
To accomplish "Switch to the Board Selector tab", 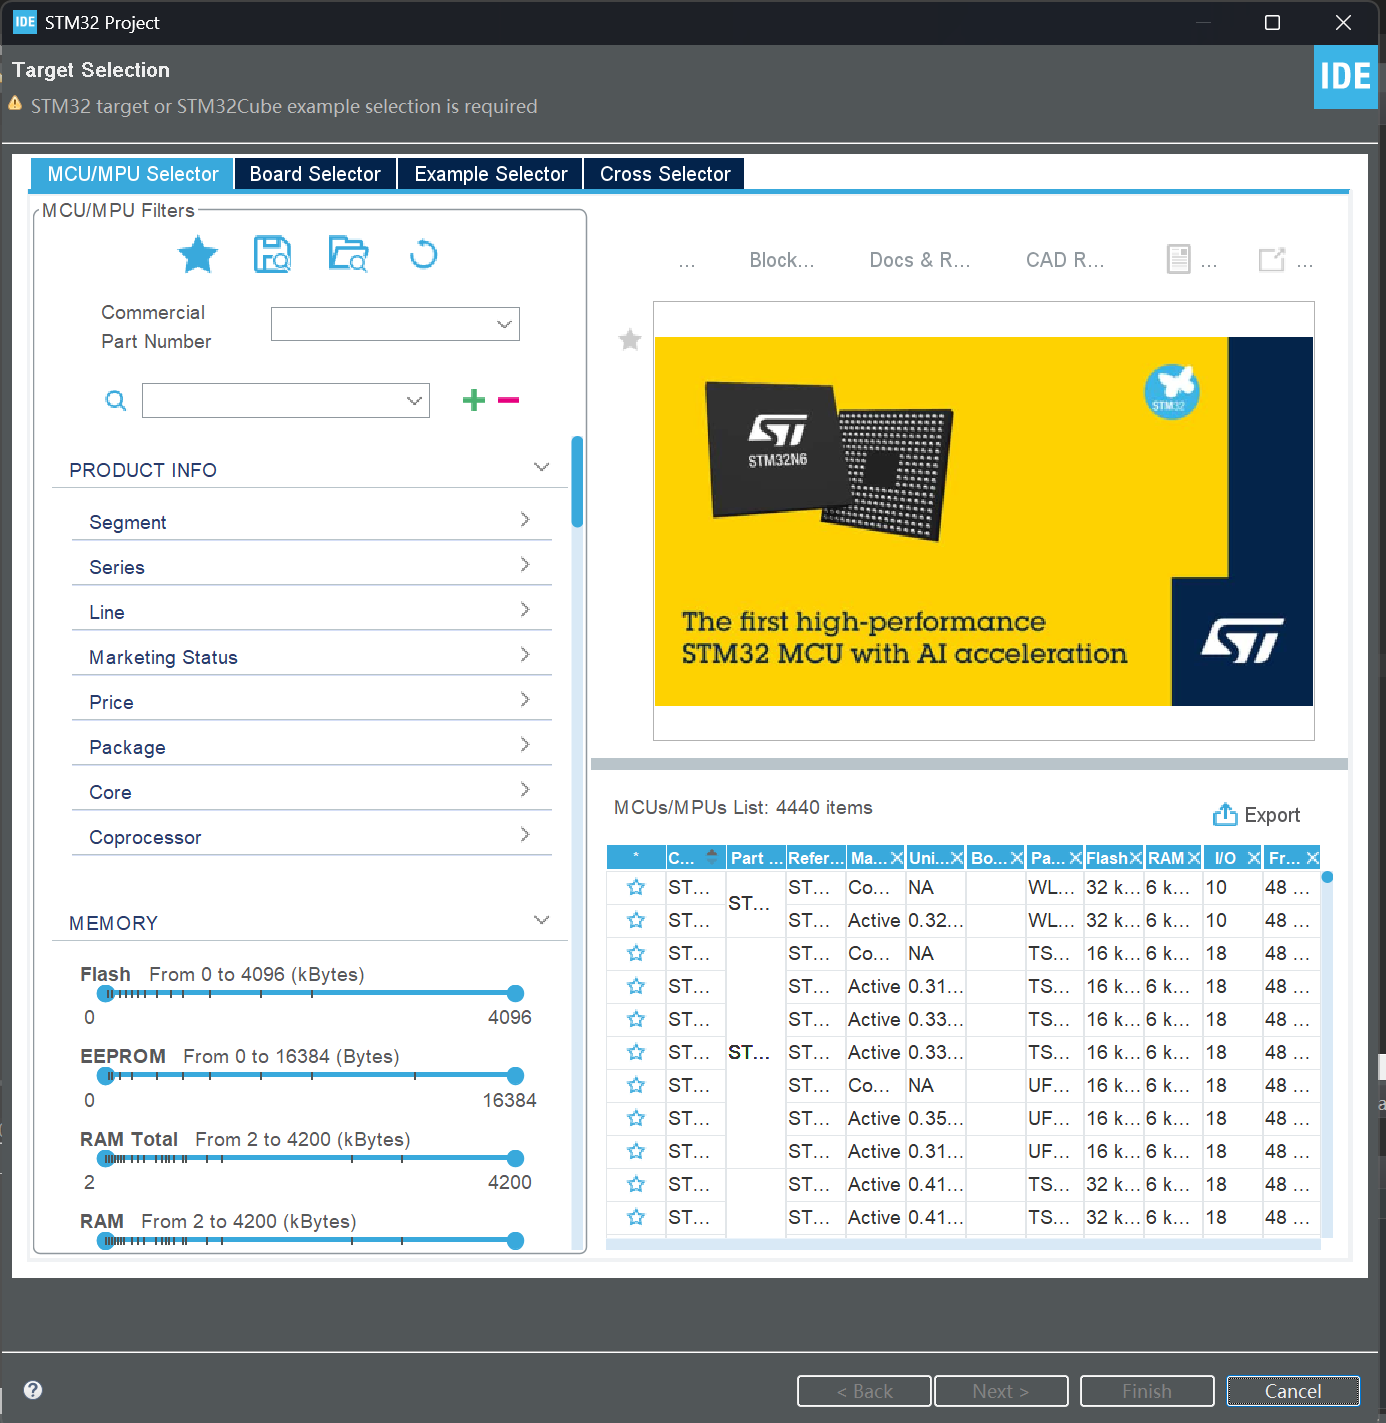I will 315,174.
